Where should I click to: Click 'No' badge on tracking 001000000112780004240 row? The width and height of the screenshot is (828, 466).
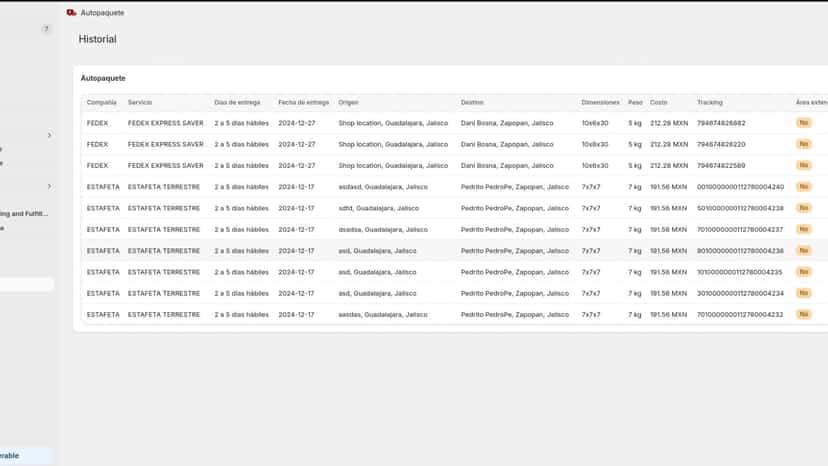[804, 187]
